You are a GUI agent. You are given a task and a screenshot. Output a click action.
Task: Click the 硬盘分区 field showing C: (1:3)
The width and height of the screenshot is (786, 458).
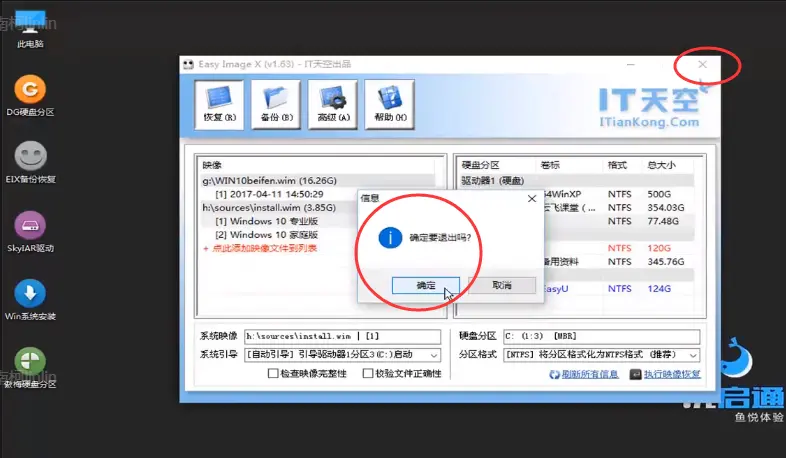(x=602, y=336)
